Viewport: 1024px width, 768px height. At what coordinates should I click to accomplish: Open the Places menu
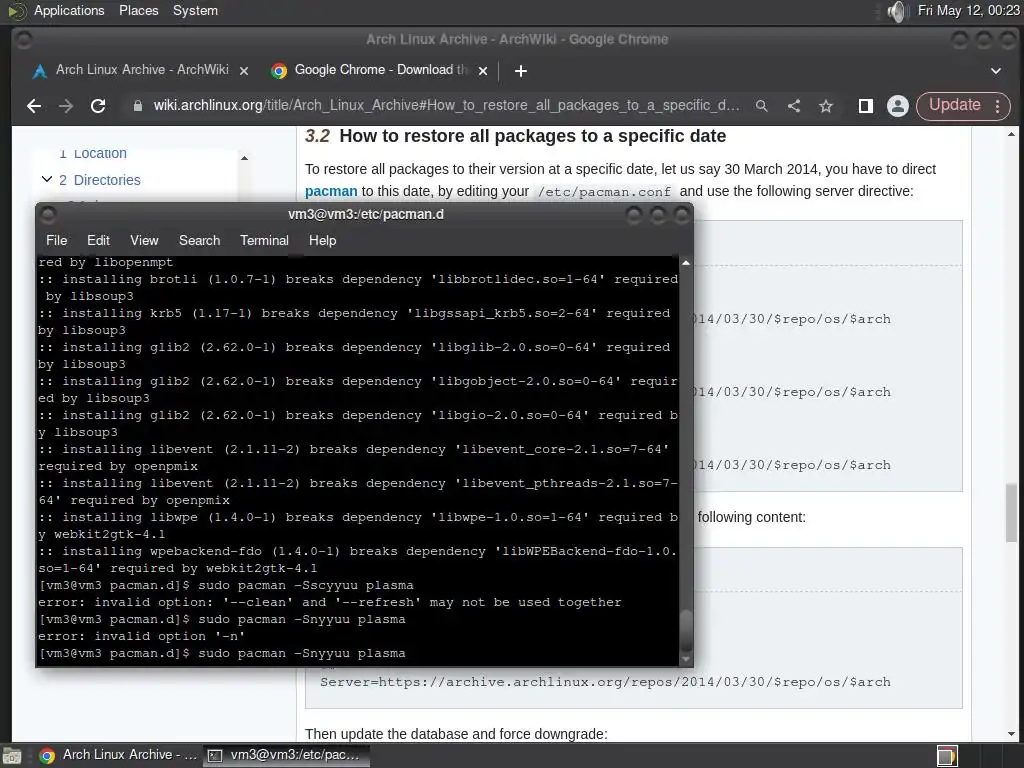[x=138, y=10]
